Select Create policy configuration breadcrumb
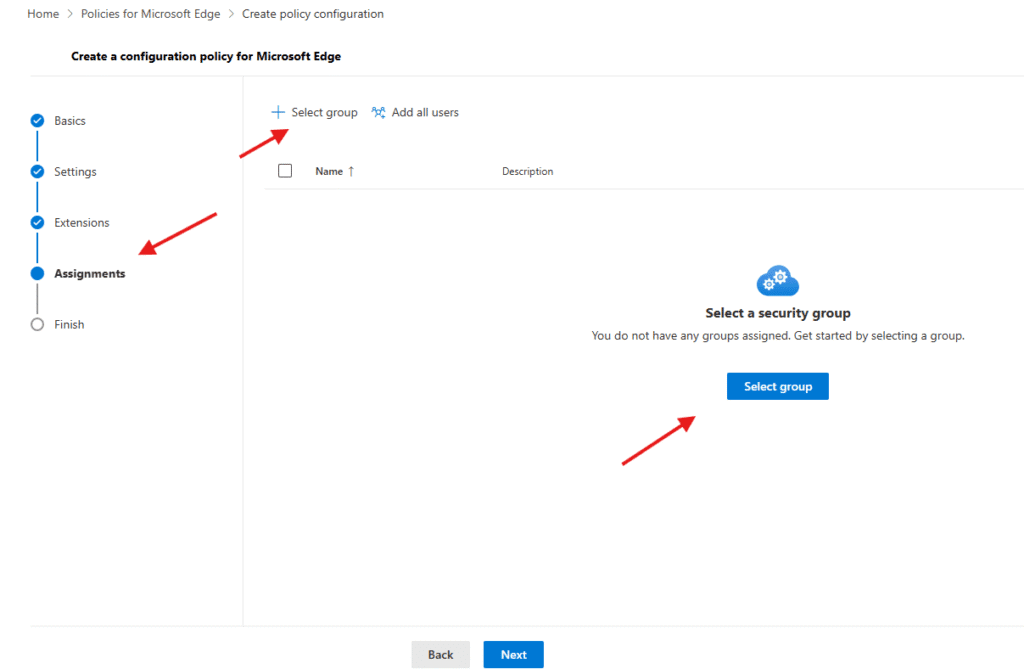Image resolution: width=1024 pixels, height=669 pixels. 312,14
